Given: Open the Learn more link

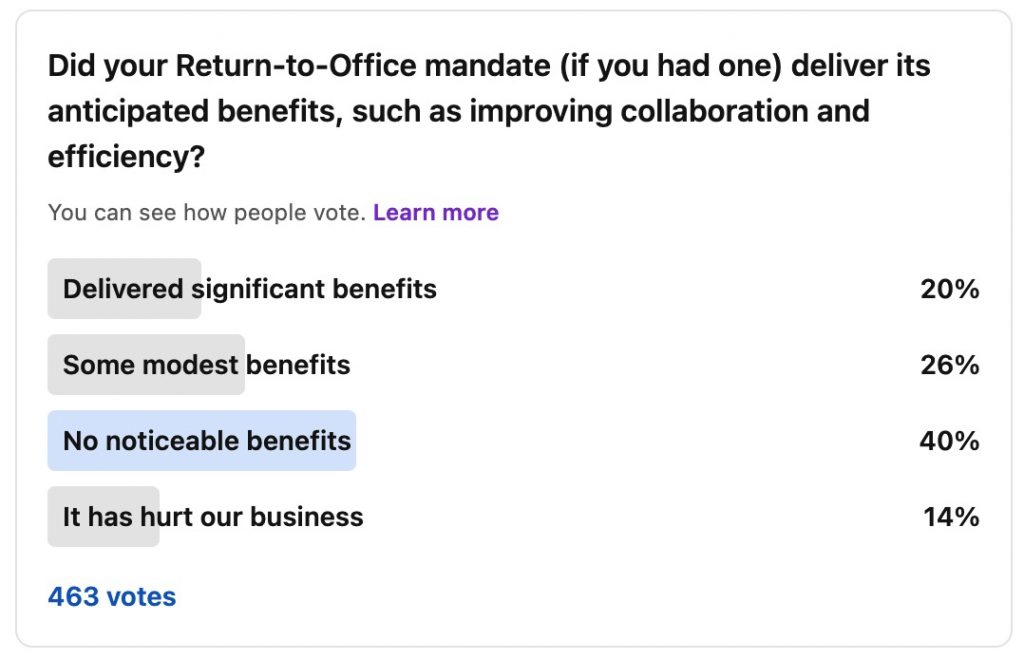Looking at the screenshot, I should (x=436, y=212).
